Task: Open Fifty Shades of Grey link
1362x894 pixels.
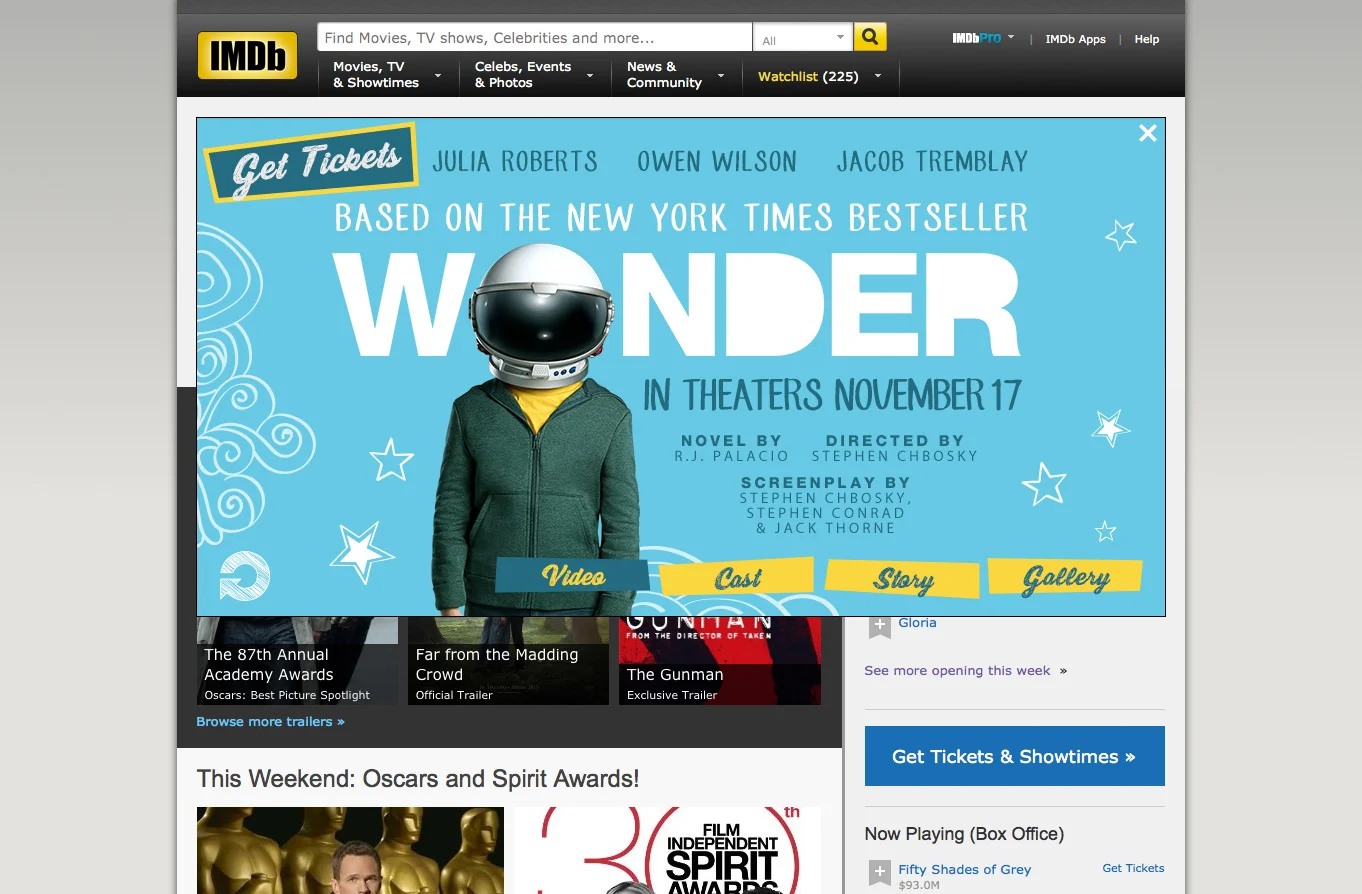Action: [x=964, y=869]
